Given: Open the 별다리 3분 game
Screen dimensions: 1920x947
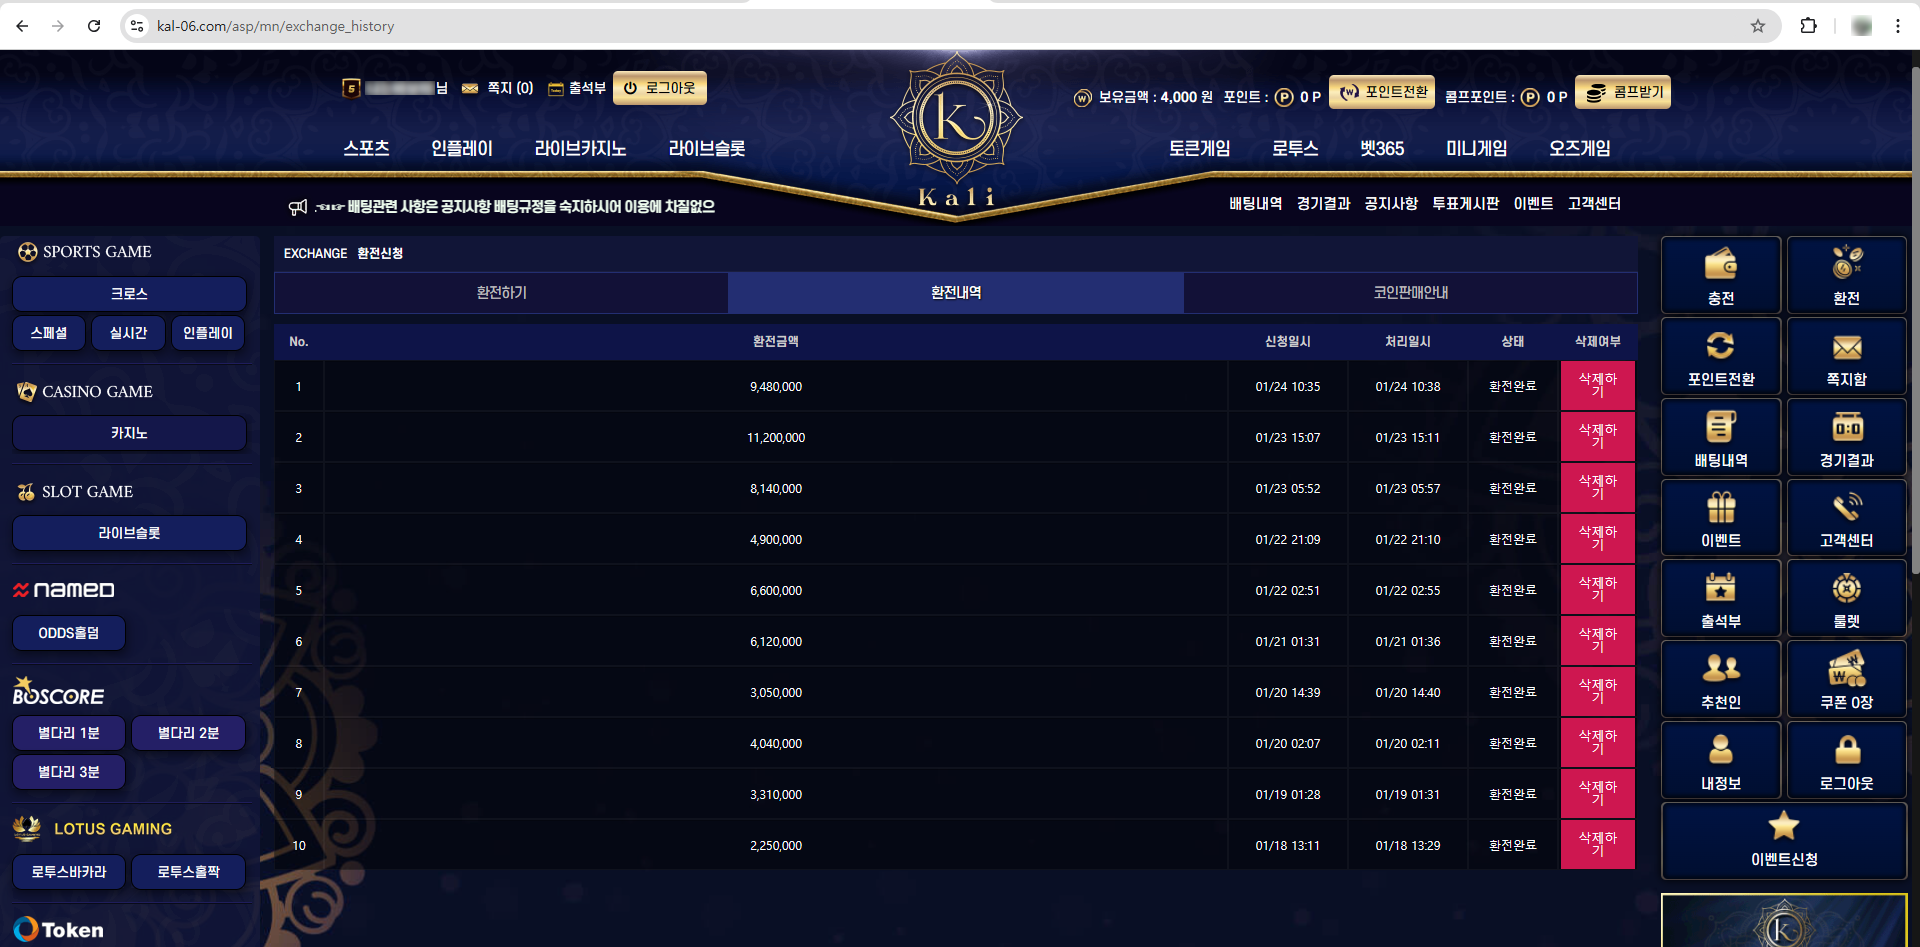Looking at the screenshot, I should pos(69,772).
